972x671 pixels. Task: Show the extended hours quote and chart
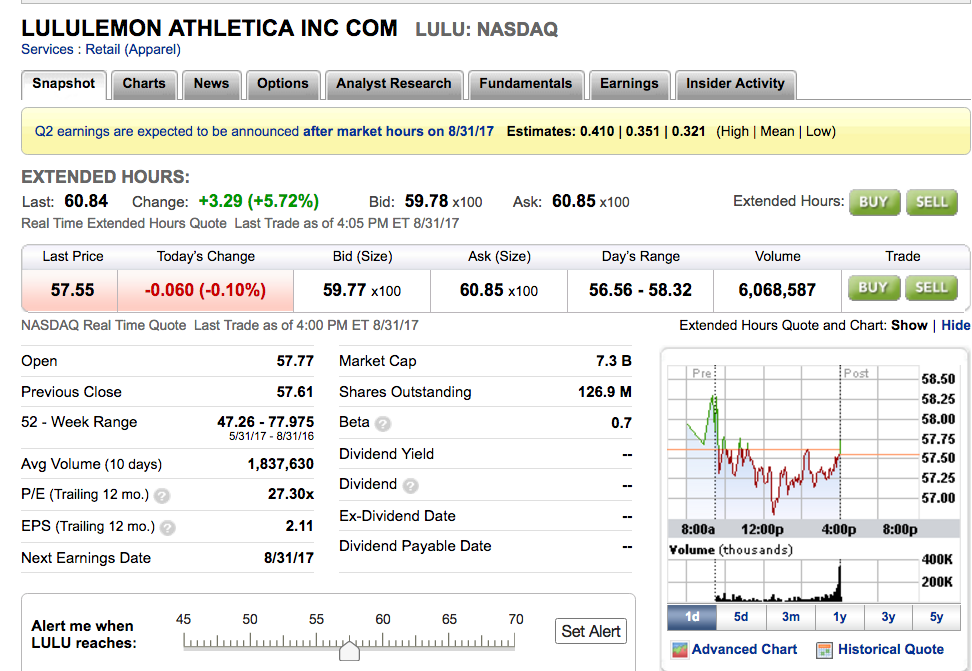click(909, 325)
